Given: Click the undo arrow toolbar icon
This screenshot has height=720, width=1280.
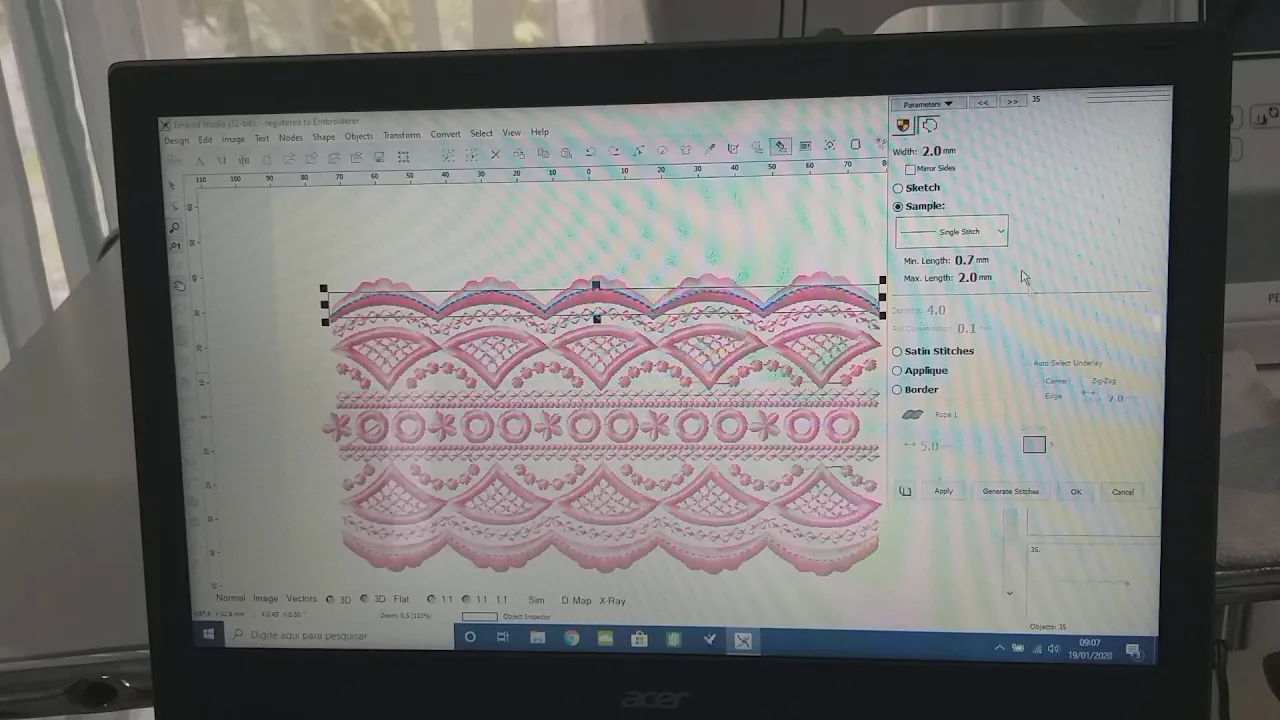Looking at the screenshot, I should [x=590, y=152].
